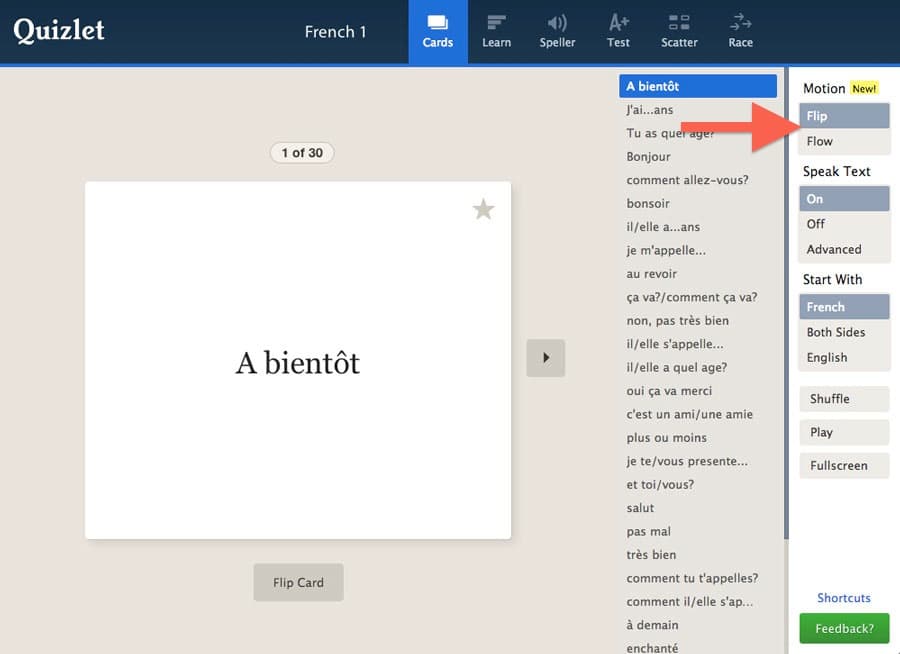The height and width of the screenshot is (654, 900).
Task: Select 'non, pas très bien' term
Action: coord(698,321)
